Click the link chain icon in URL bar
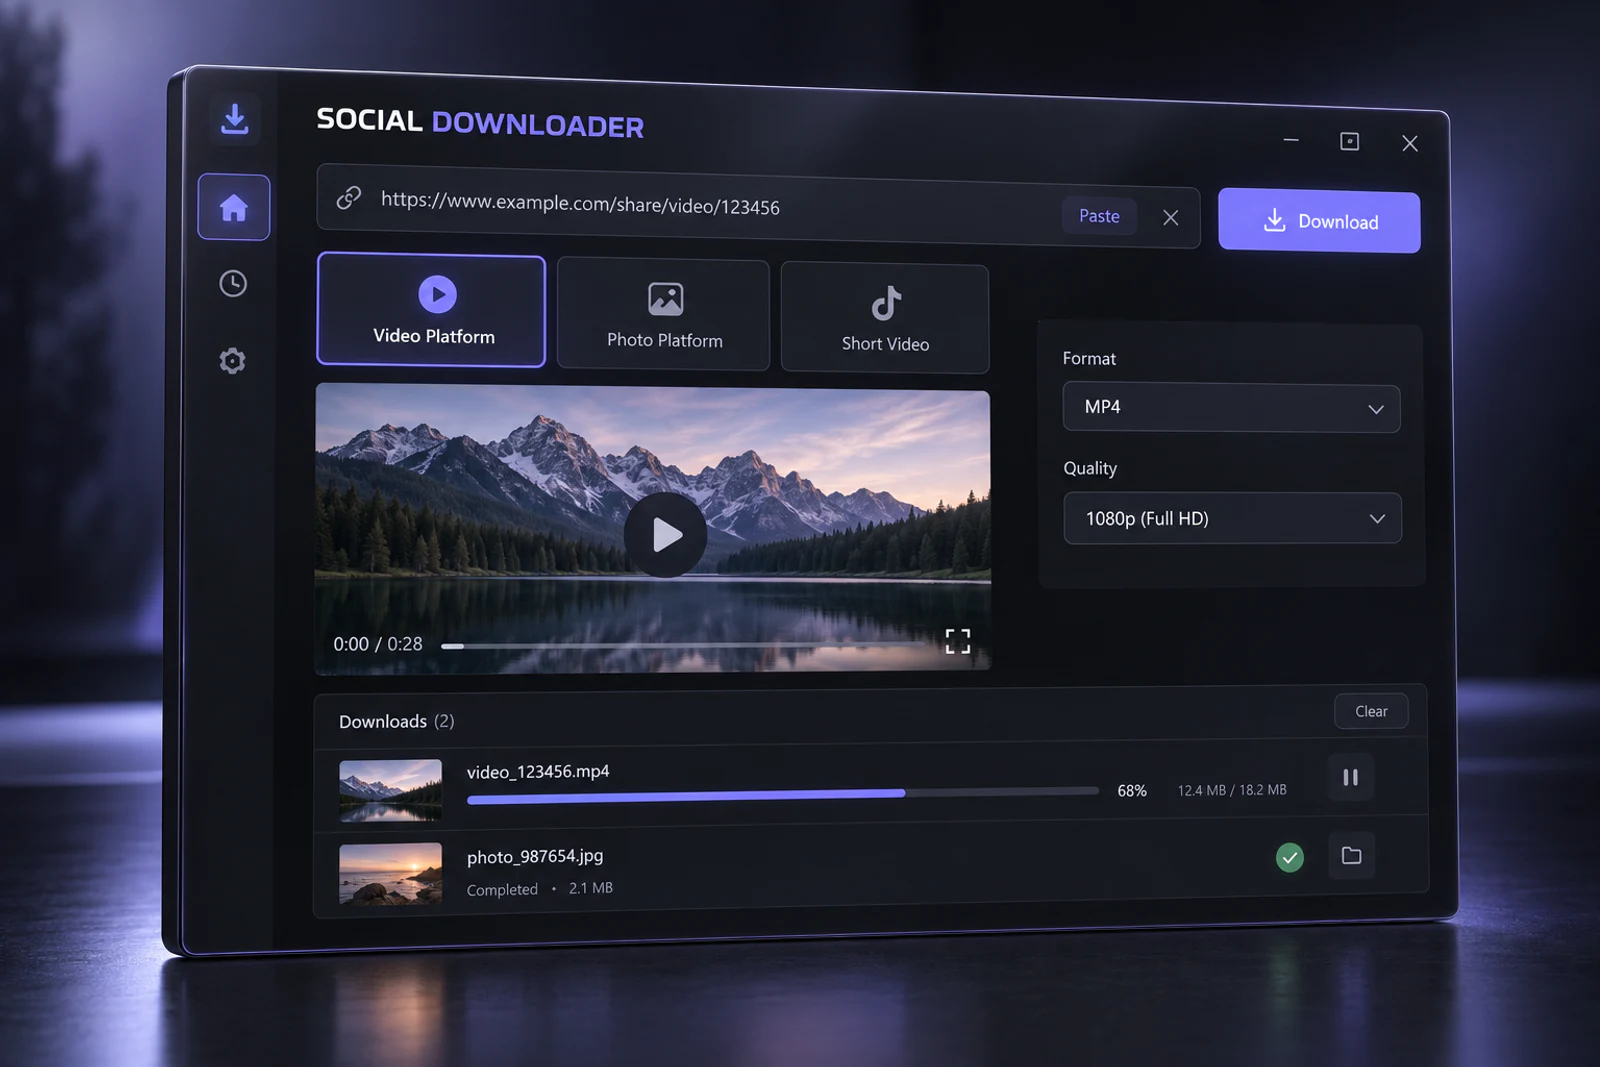 tap(349, 197)
